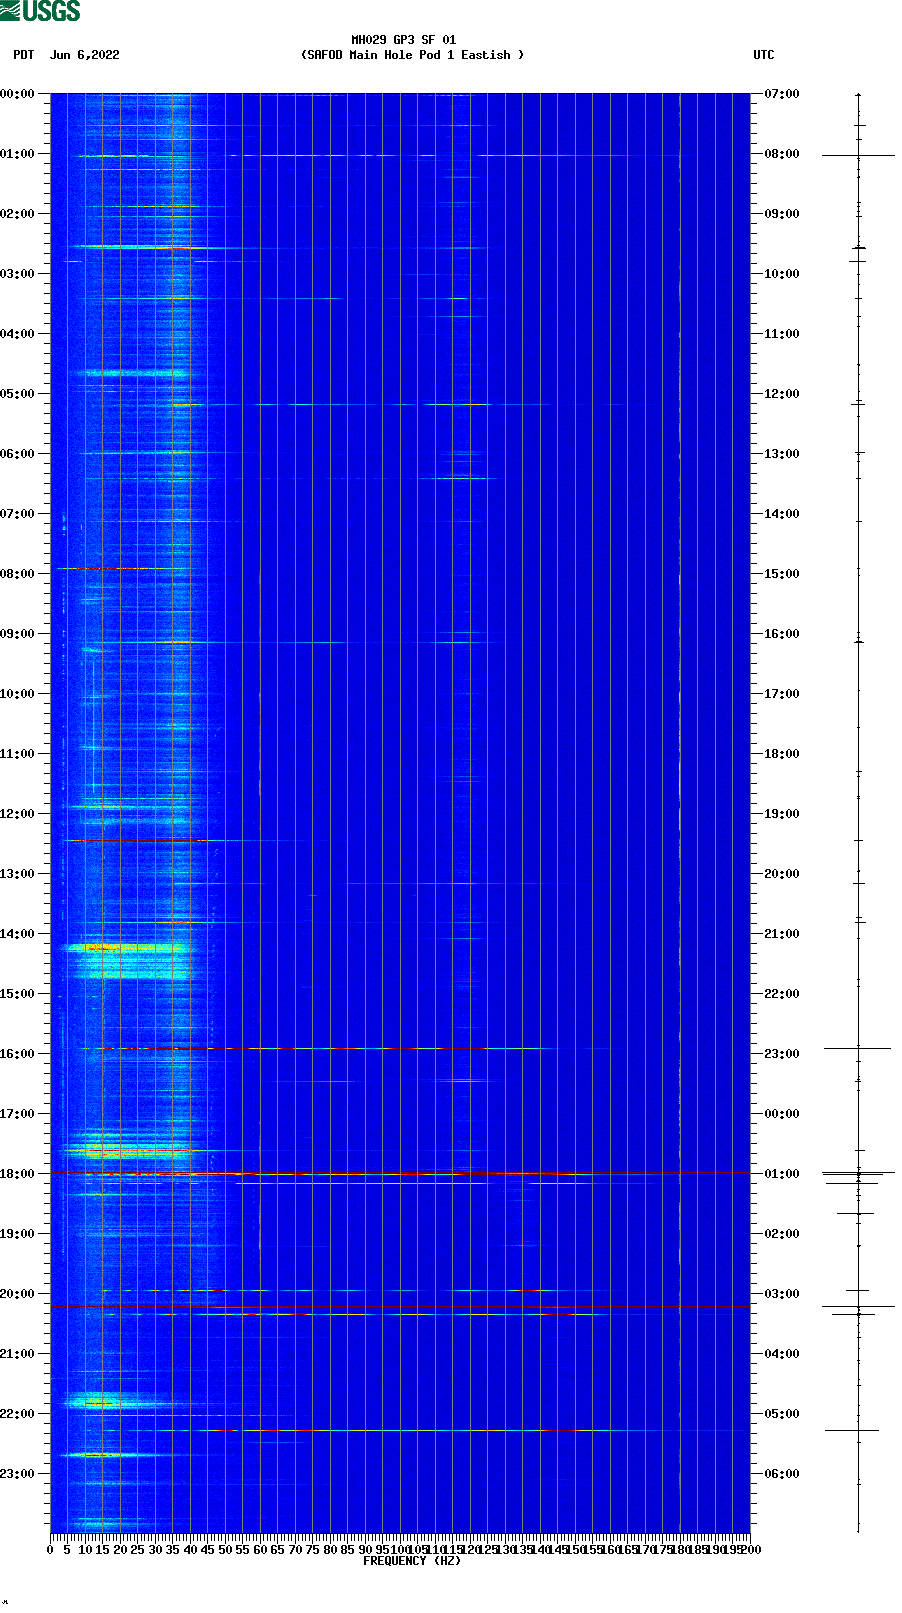Image resolution: width=902 pixels, height=1613 pixels.
Task: Click the seismogram spike near 08:00 UTC
Action: (858, 155)
